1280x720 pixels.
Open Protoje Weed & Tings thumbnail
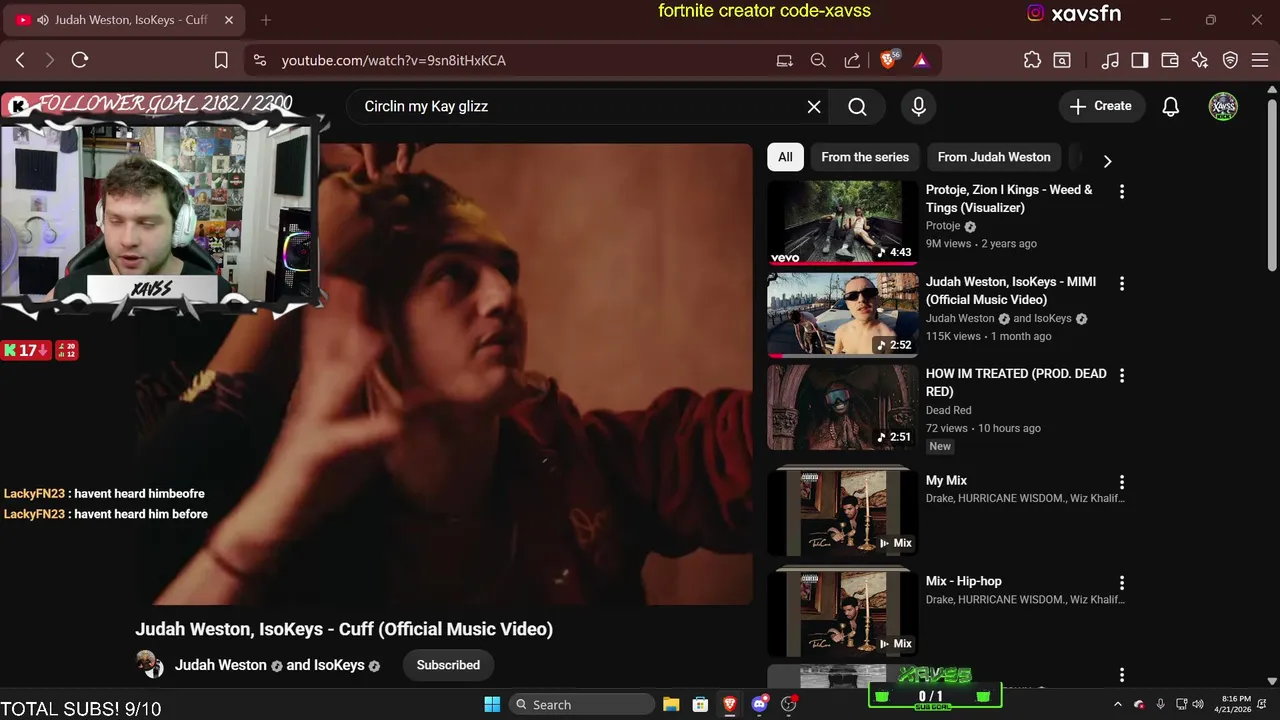pyautogui.click(x=842, y=223)
